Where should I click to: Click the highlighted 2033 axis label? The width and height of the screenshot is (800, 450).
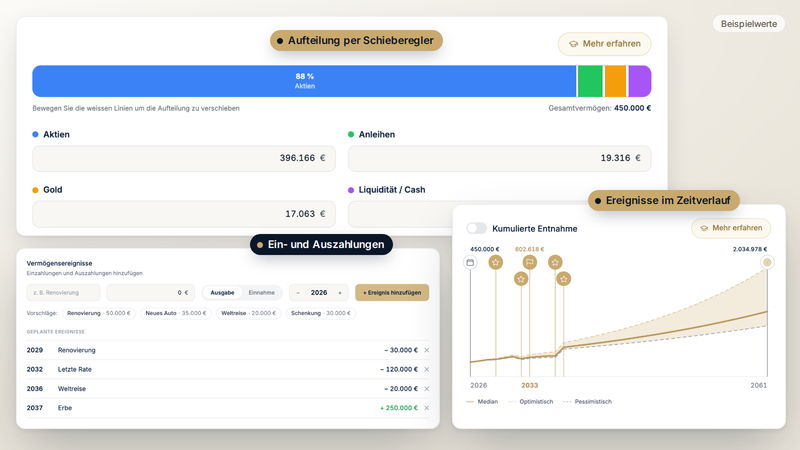530,385
